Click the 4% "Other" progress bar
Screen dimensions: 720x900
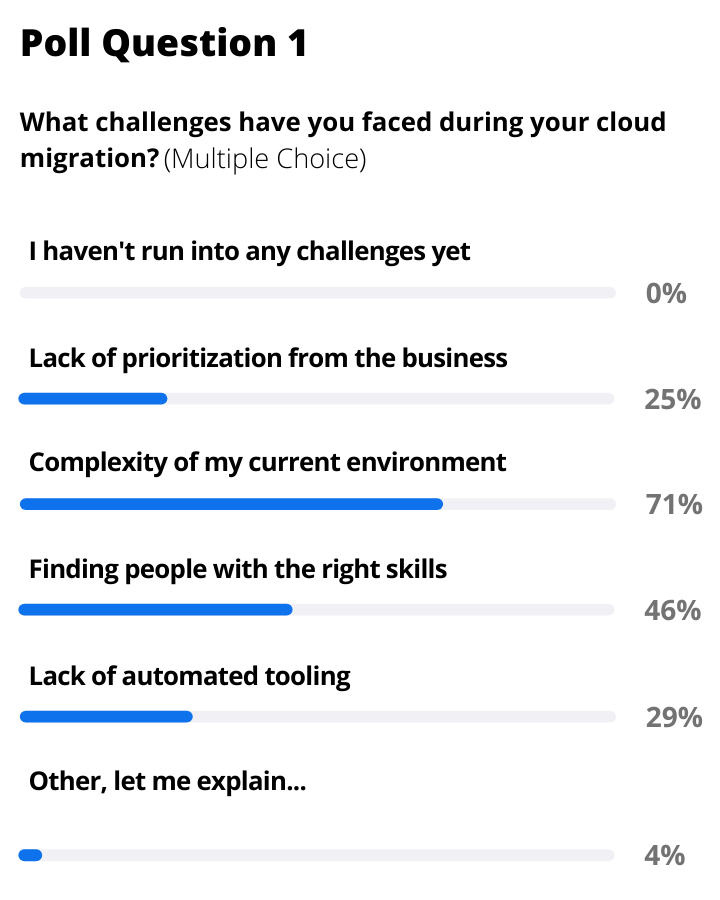point(317,855)
